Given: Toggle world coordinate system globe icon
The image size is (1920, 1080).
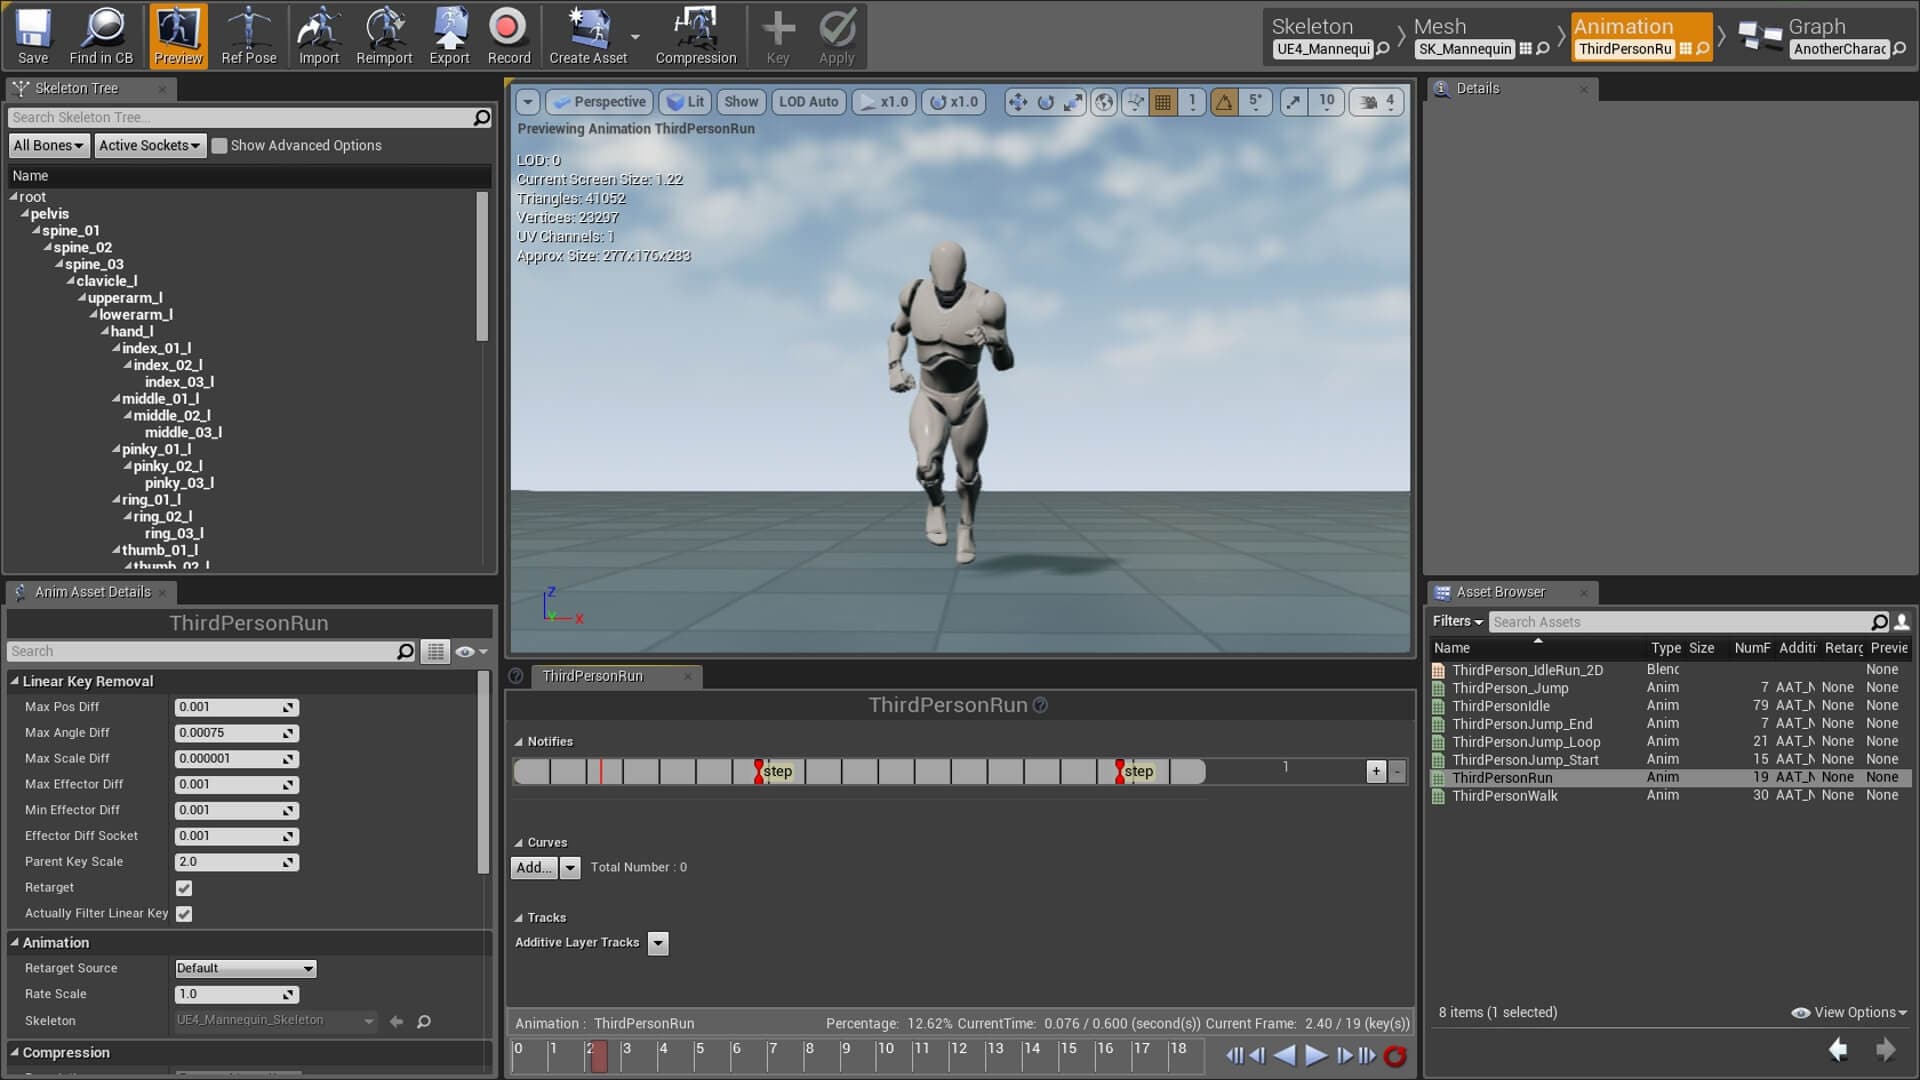Looking at the screenshot, I should point(1104,102).
